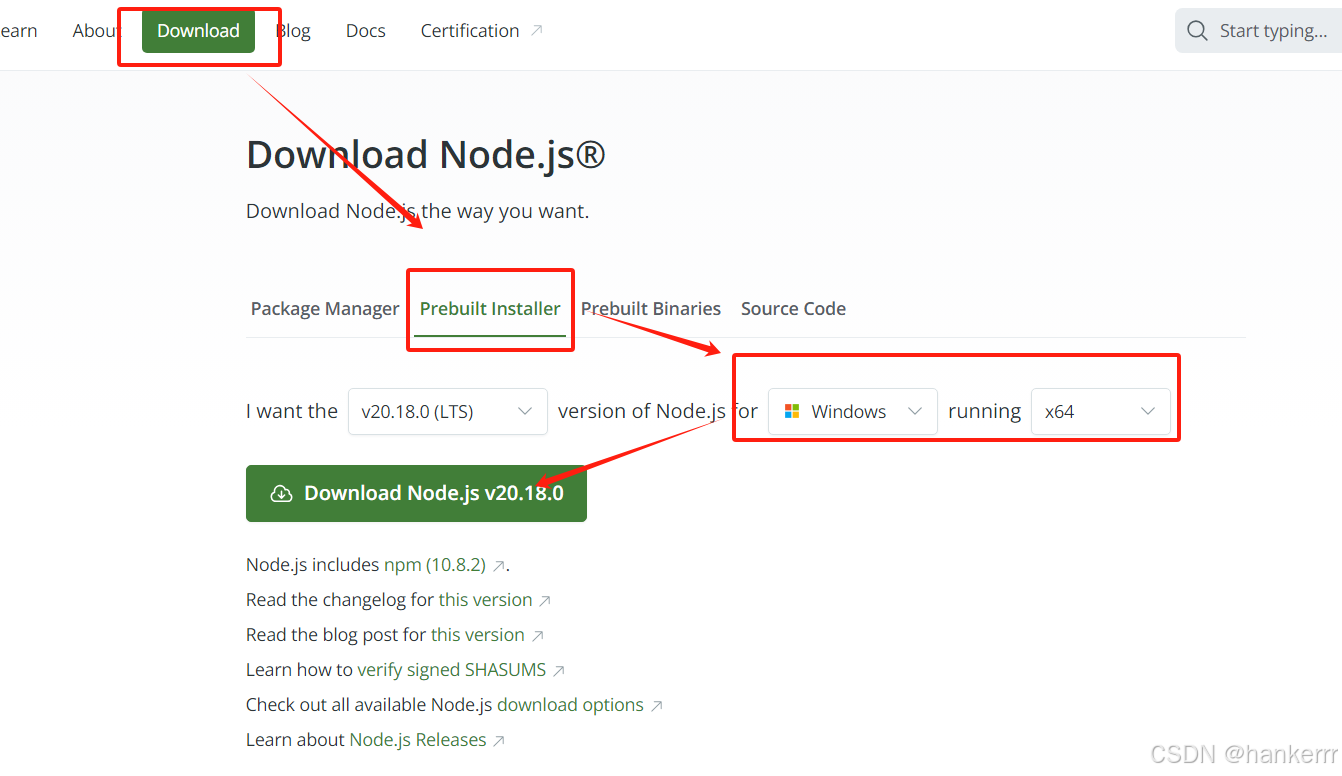Open the npm (10.8.2) link
The image size is (1342, 776).
pyautogui.click(x=435, y=565)
